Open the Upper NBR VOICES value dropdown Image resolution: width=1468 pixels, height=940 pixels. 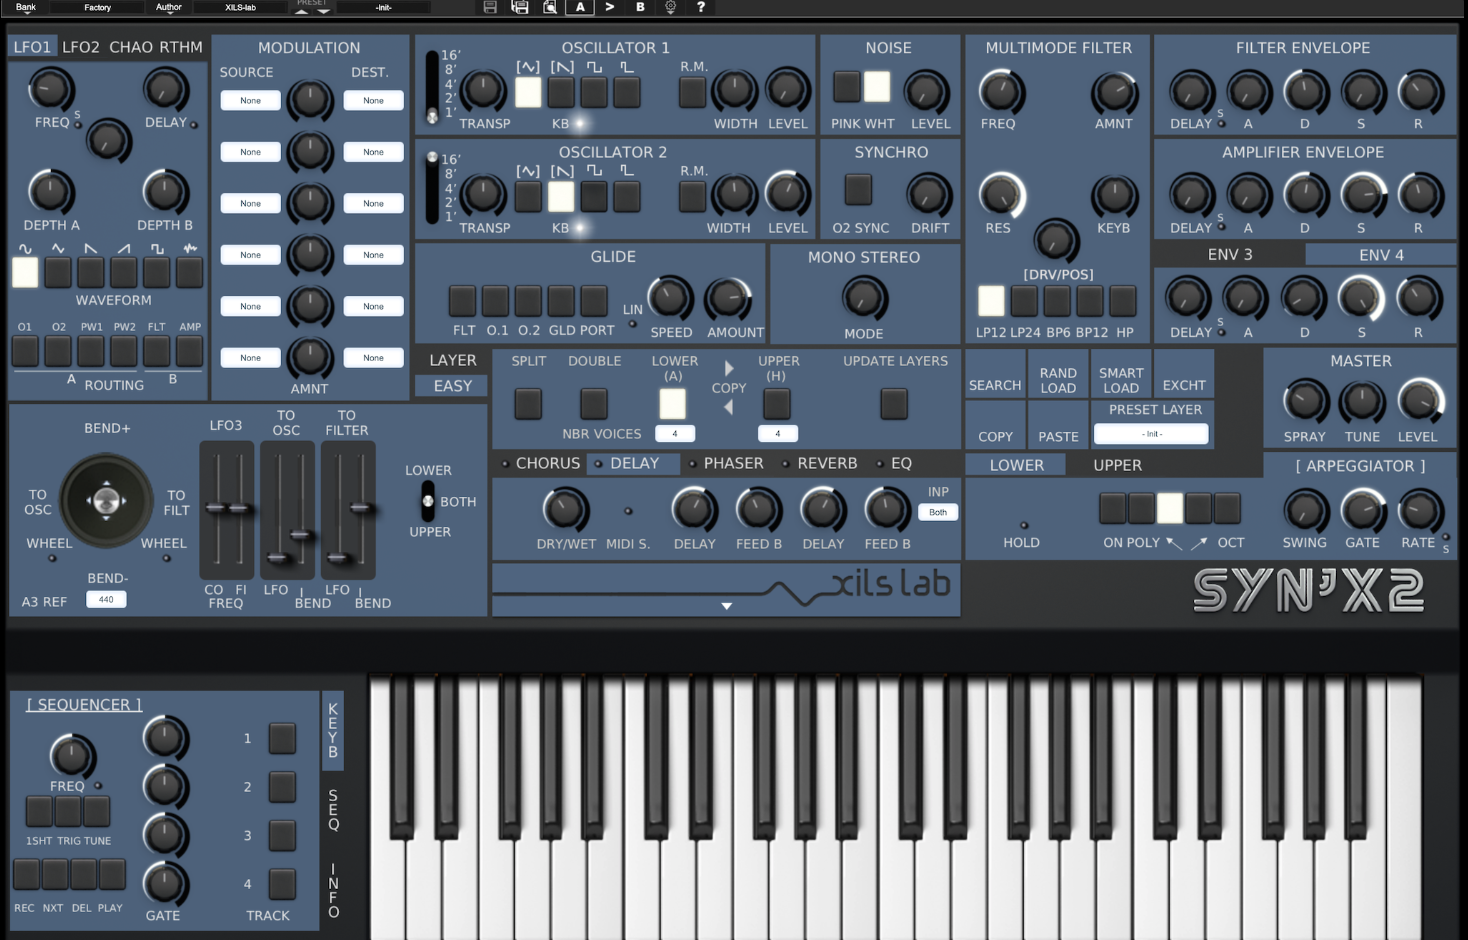click(777, 433)
